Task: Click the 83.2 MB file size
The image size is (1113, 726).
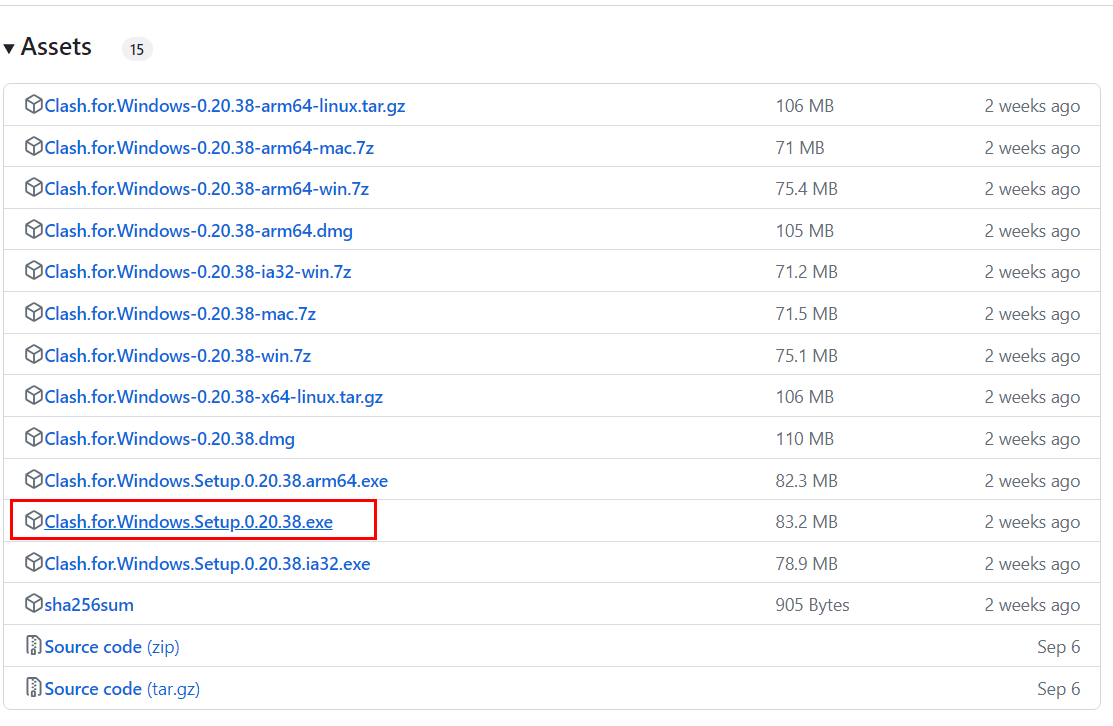Action: click(x=806, y=522)
